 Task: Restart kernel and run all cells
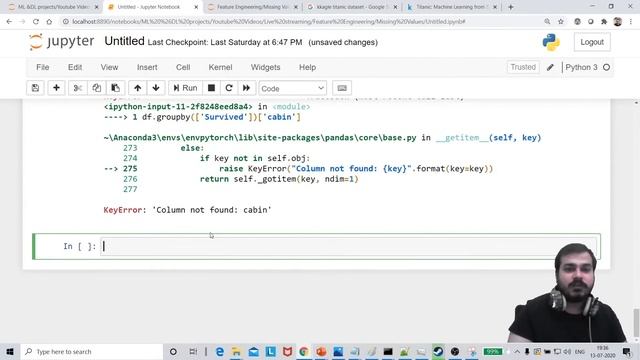coord(247,88)
